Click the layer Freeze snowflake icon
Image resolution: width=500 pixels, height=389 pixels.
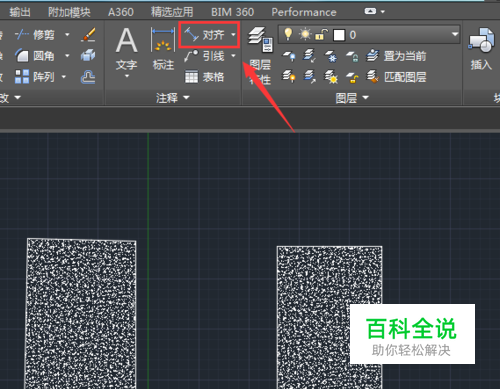point(331,56)
